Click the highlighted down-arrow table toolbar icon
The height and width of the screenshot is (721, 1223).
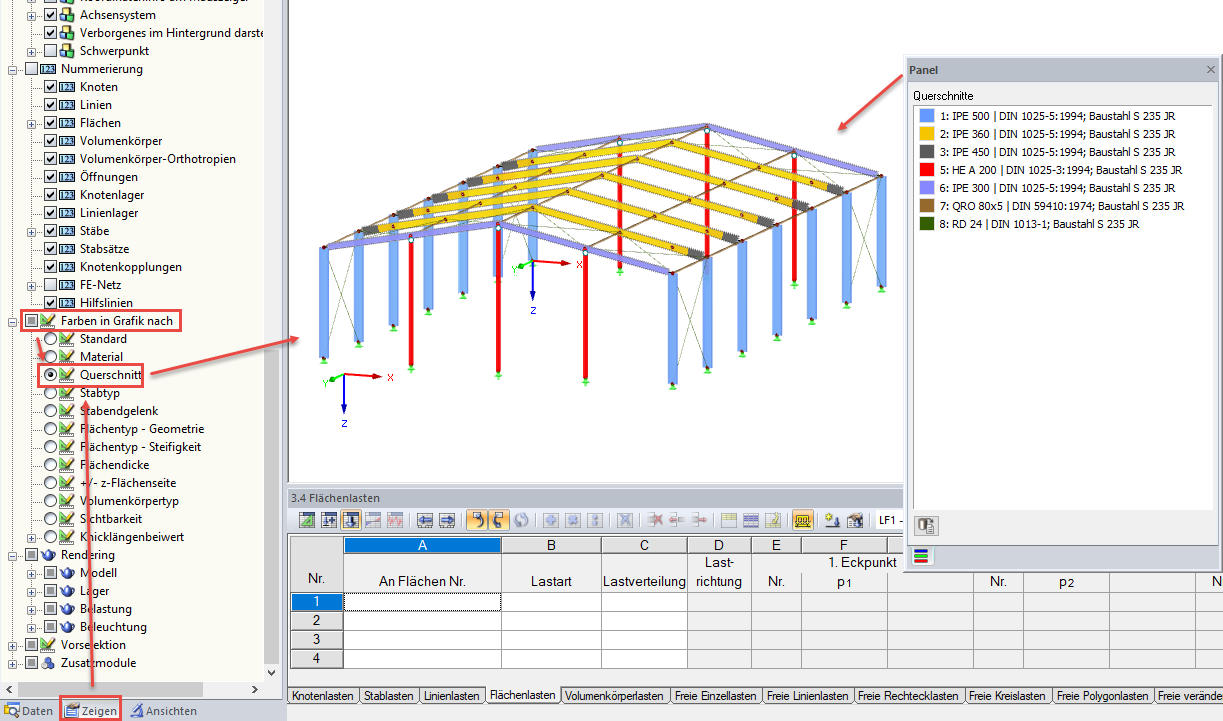351,520
